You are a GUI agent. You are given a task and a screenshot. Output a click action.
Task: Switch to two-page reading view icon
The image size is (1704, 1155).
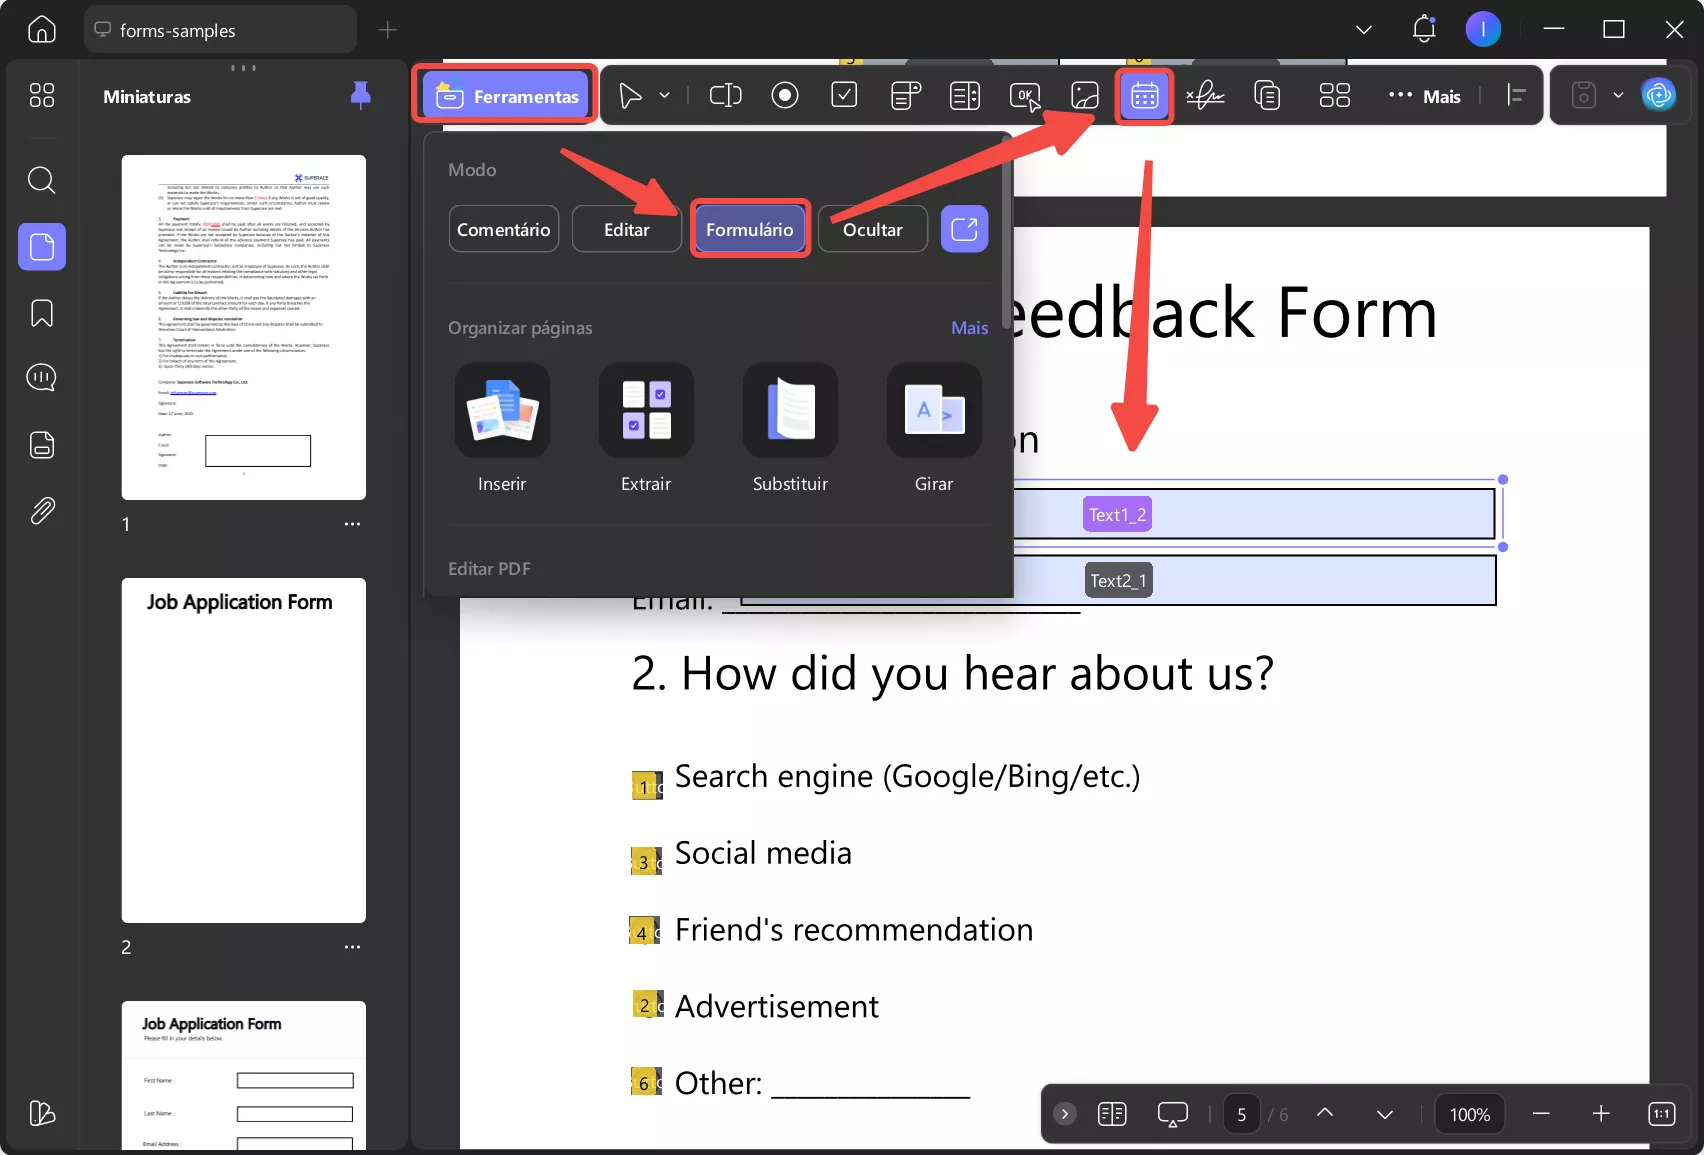tap(1112, 1114)
